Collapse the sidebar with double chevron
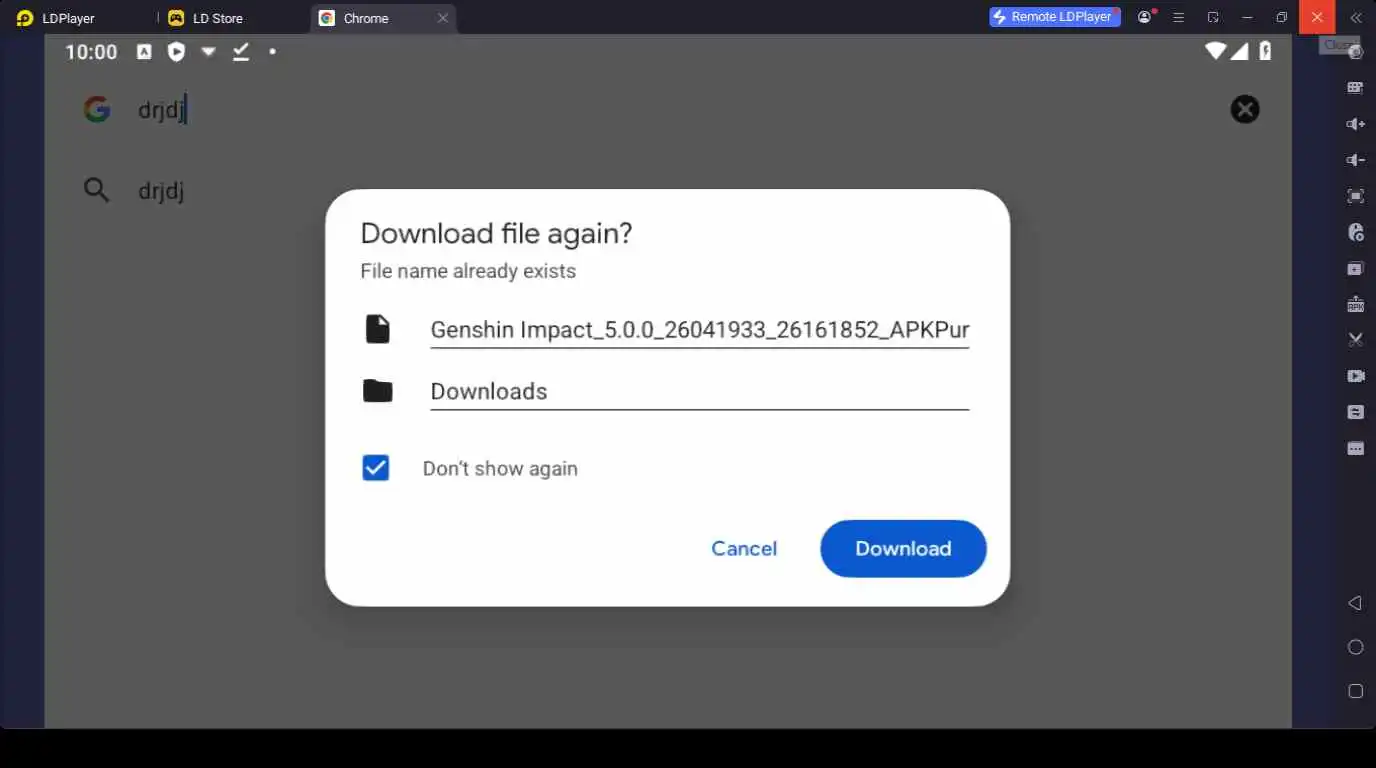Screen dimensions: 1376x768 coord(1355,17)
